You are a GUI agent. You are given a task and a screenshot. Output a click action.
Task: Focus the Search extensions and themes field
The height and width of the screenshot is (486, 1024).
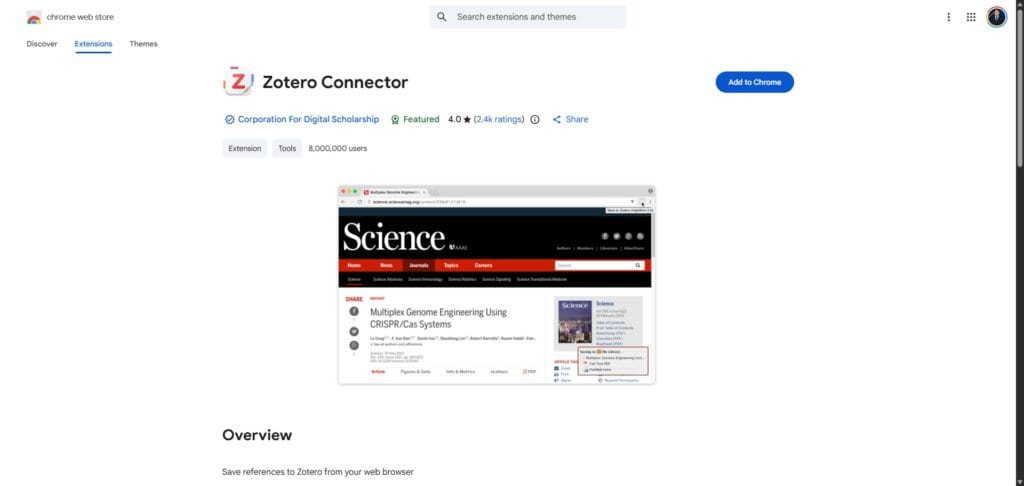click(x=528, y=17)
